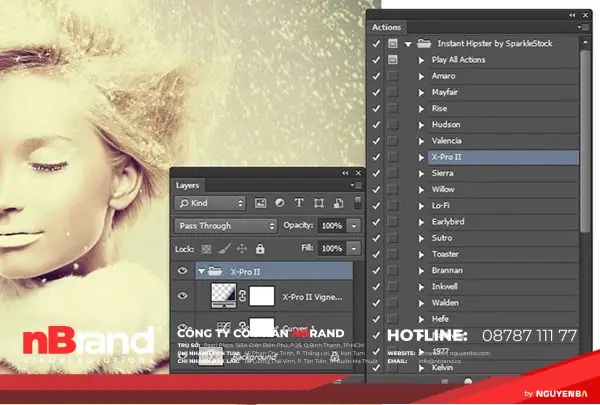600x405 pixels.
Task: Select the Lo-Fi action
Action: click(503, 206)
